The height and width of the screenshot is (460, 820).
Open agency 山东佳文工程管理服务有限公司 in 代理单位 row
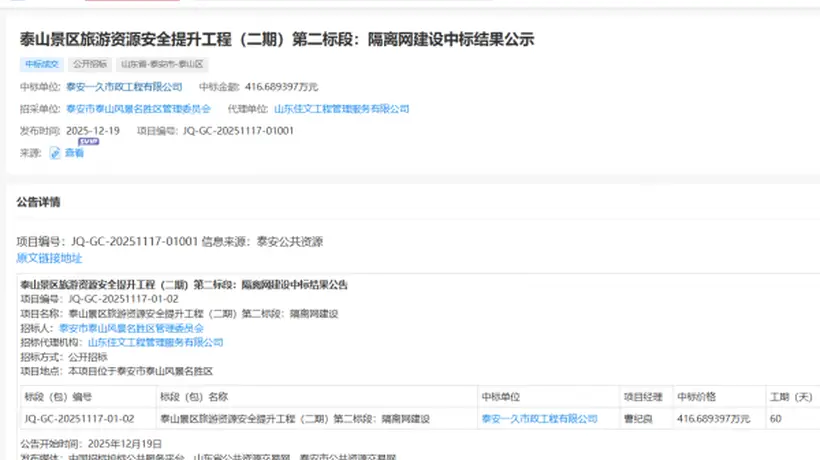(x=341, y=109)
